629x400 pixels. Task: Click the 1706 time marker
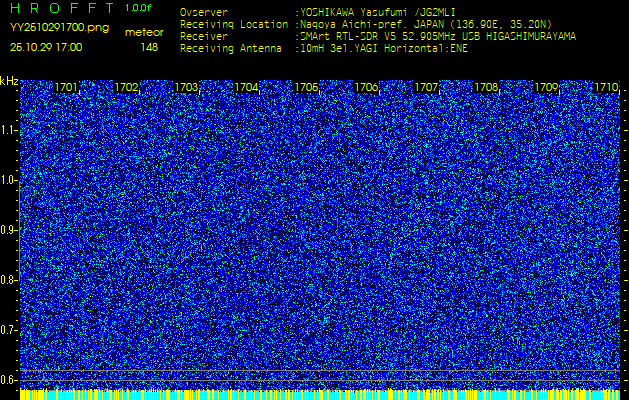(366, 87)
